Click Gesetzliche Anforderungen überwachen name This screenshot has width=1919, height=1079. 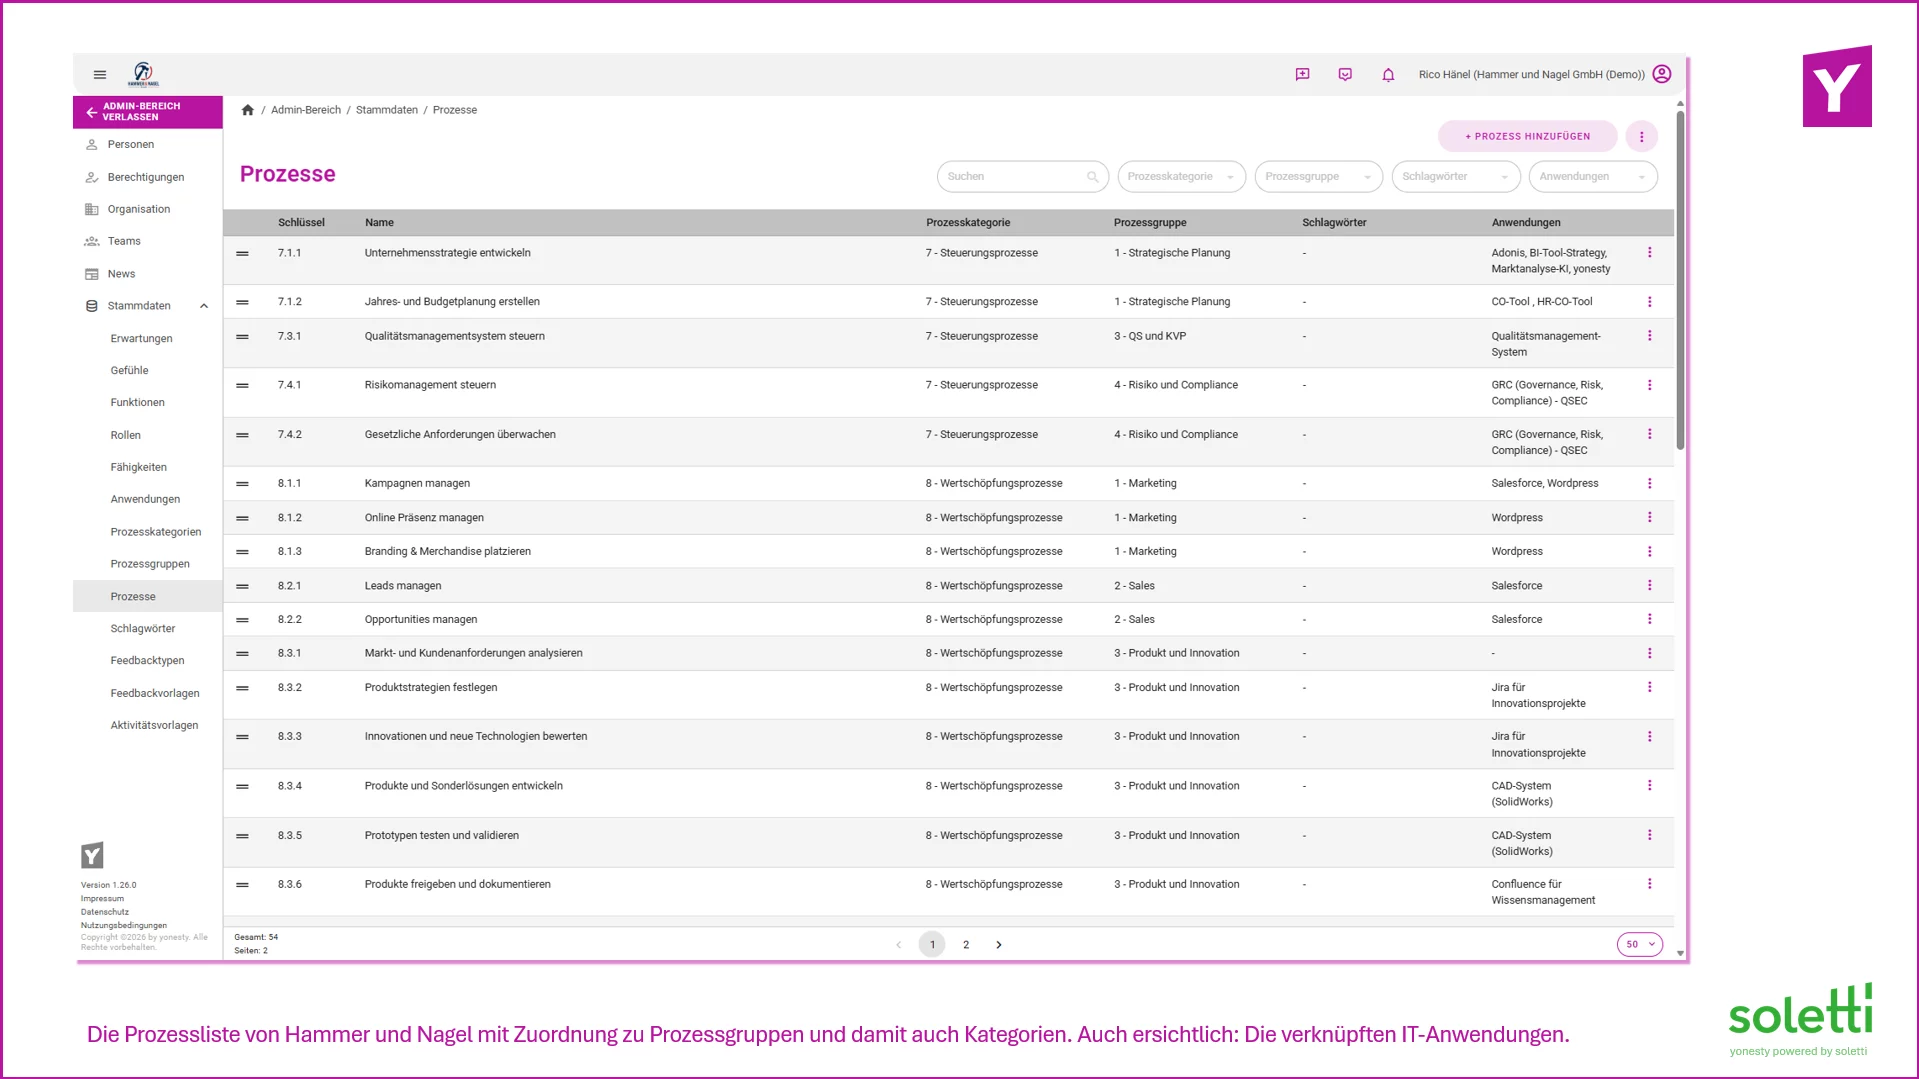tap(460, 435)
